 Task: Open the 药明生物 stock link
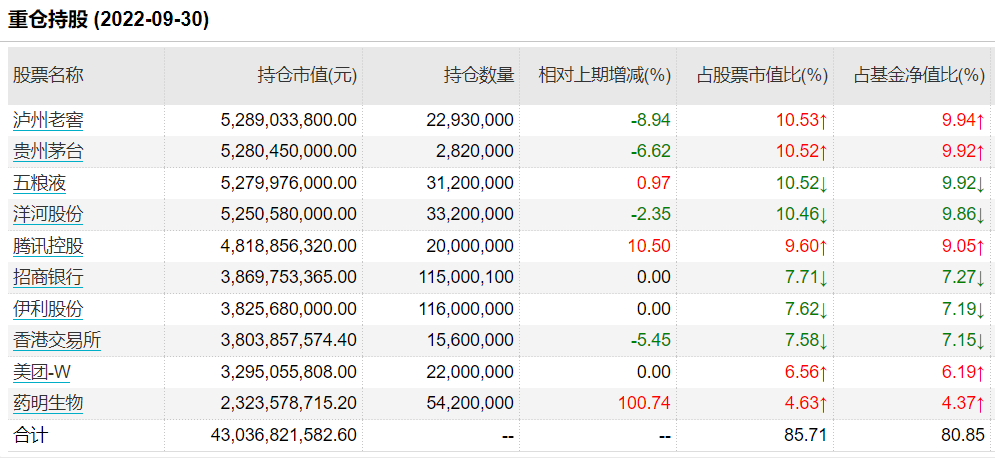(48, 404)
